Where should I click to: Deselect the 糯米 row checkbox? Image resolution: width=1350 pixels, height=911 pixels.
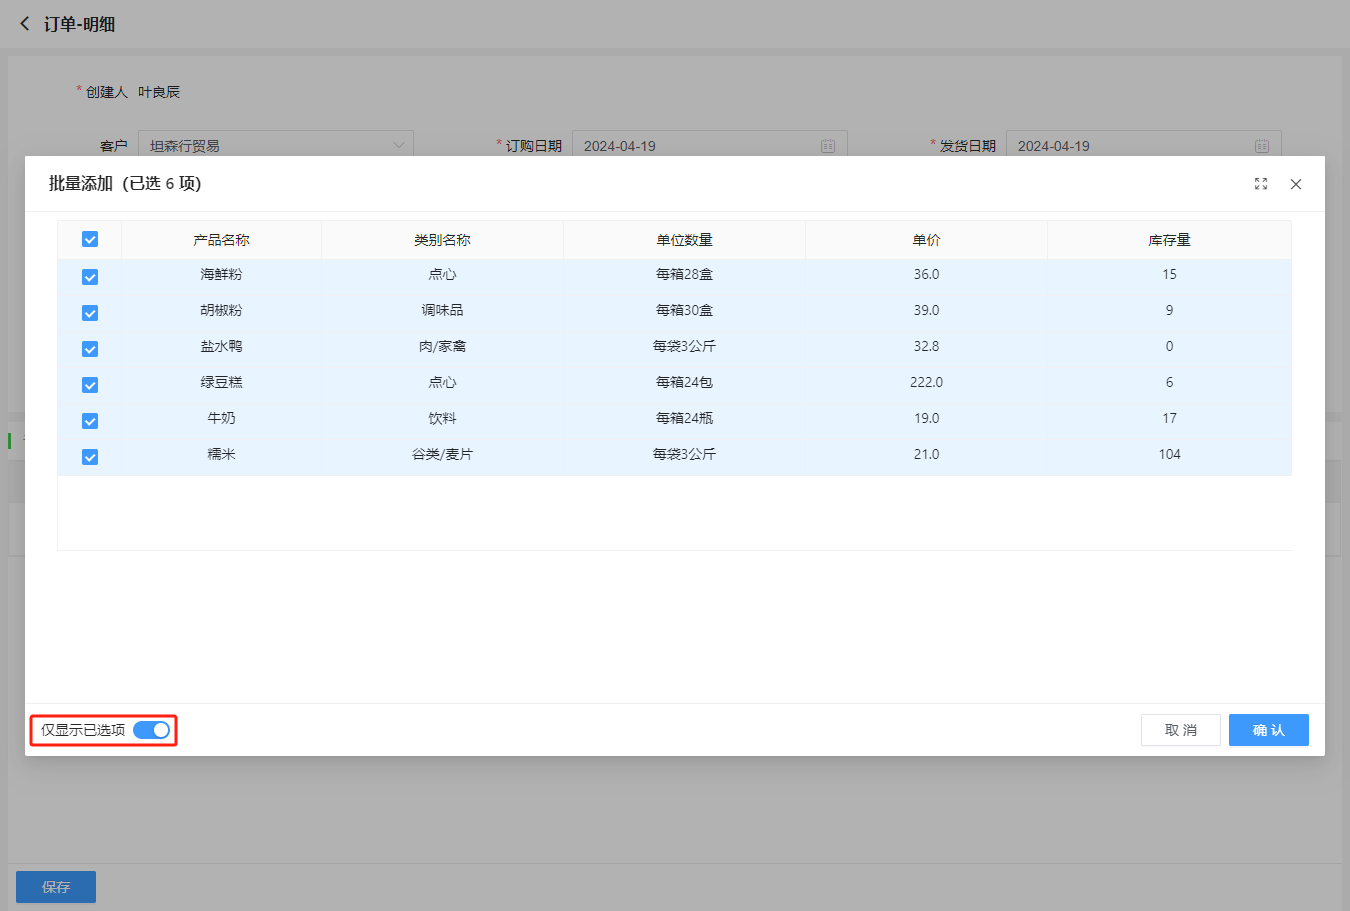90,457
